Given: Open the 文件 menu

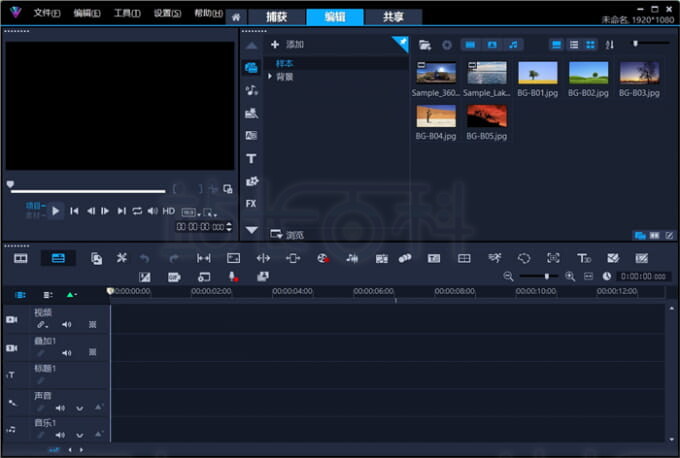Looking at the screenshot, I should [x=46, y=14].
